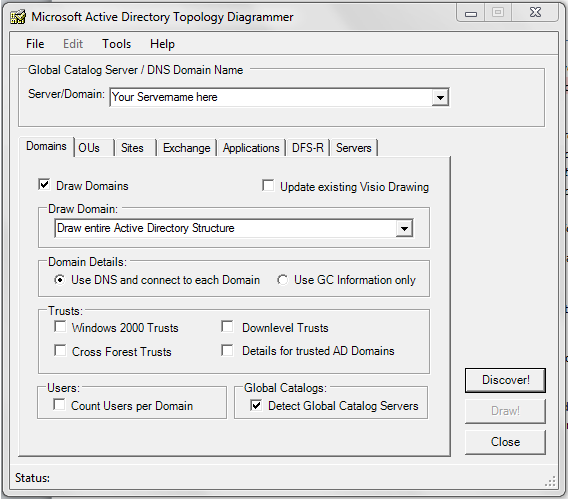Focus the Server/Domain text field
The height and width of the screenshot is (499, 571).
[271, 97]
